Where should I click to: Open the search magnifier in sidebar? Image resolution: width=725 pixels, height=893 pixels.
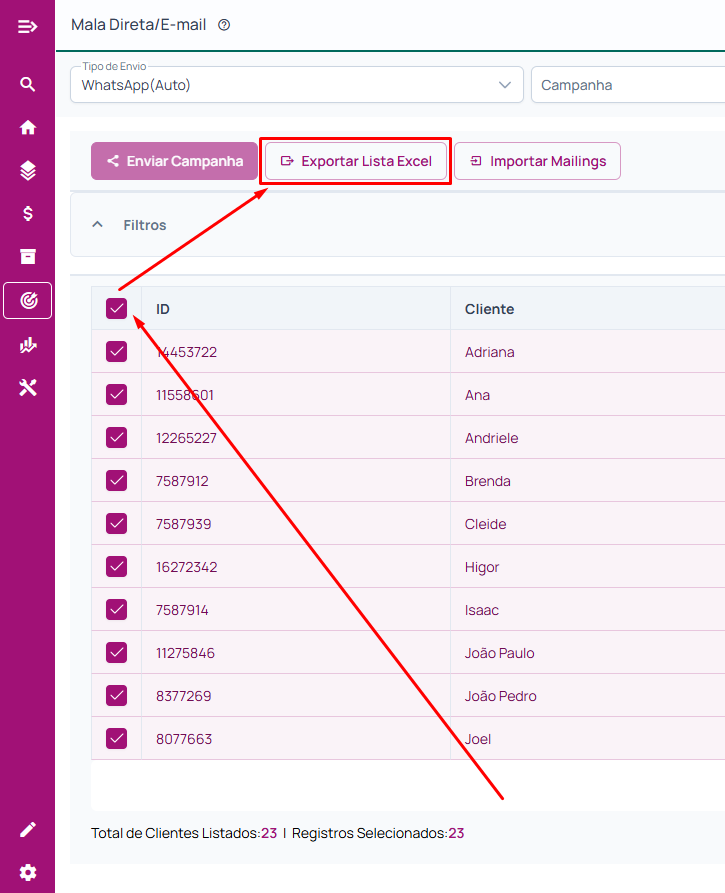[27, 84]
